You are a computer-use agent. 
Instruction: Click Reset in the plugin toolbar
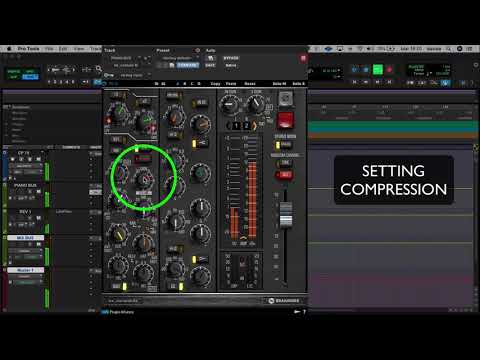click(250, 84)
